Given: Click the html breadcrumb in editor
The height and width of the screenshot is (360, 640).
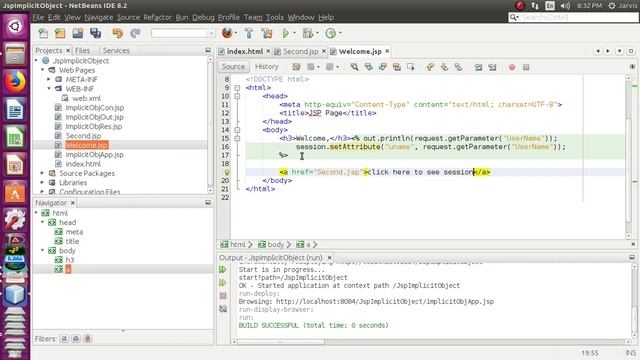Looking at the screenshot, I should coord(238,244).
